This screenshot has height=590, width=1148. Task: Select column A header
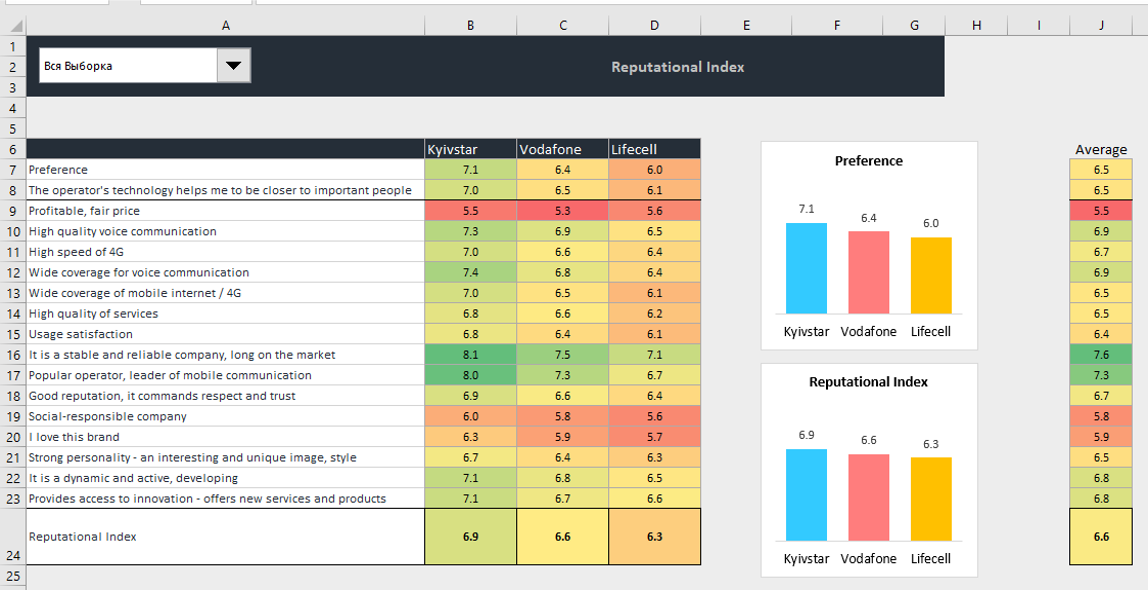click(226, 26)
